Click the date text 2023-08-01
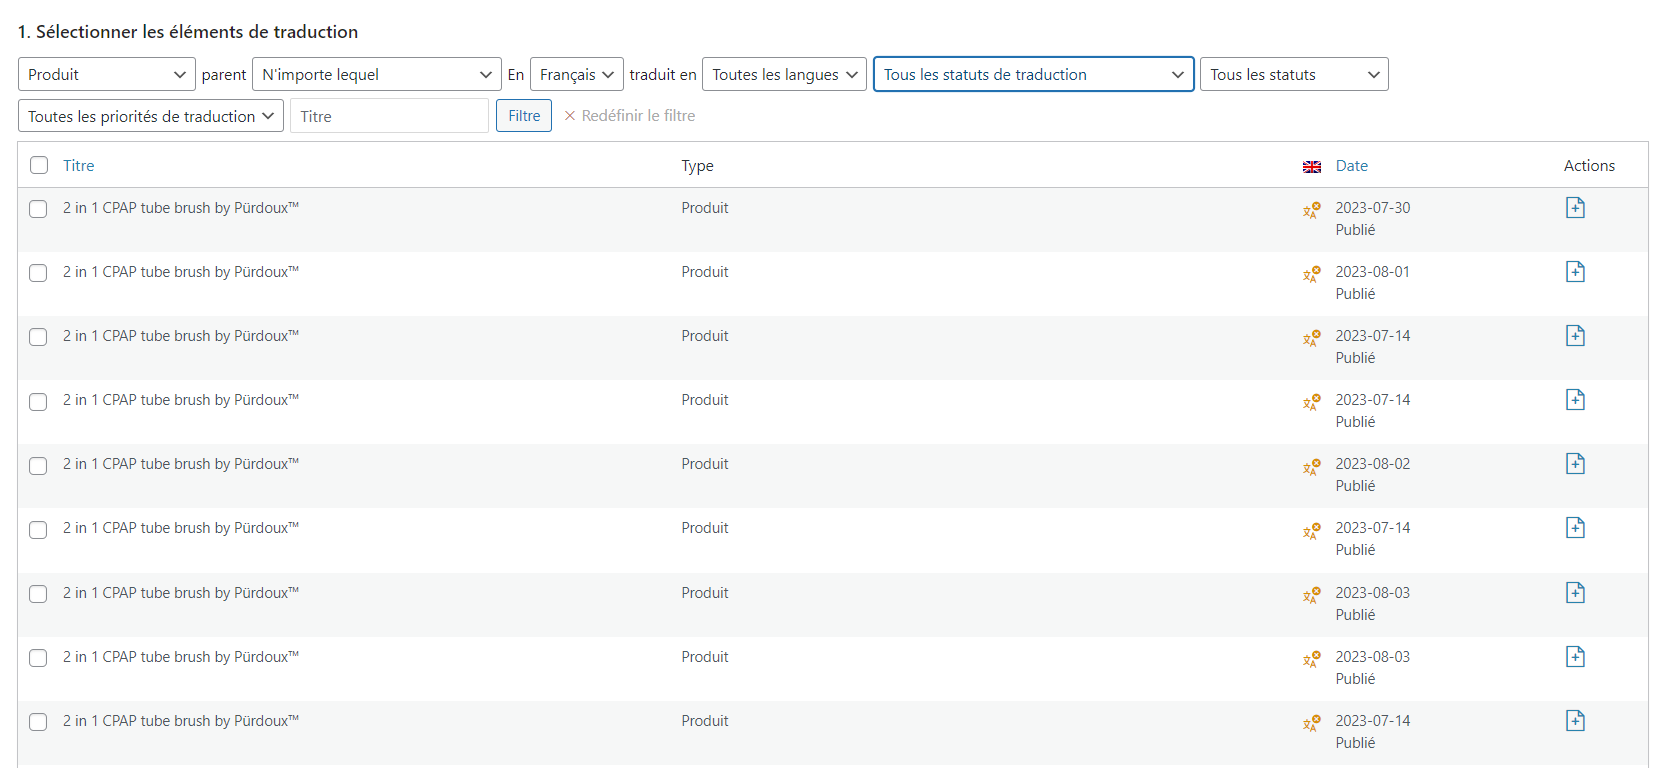The height and width of the screenshot is (768, 1658). 1373,272
